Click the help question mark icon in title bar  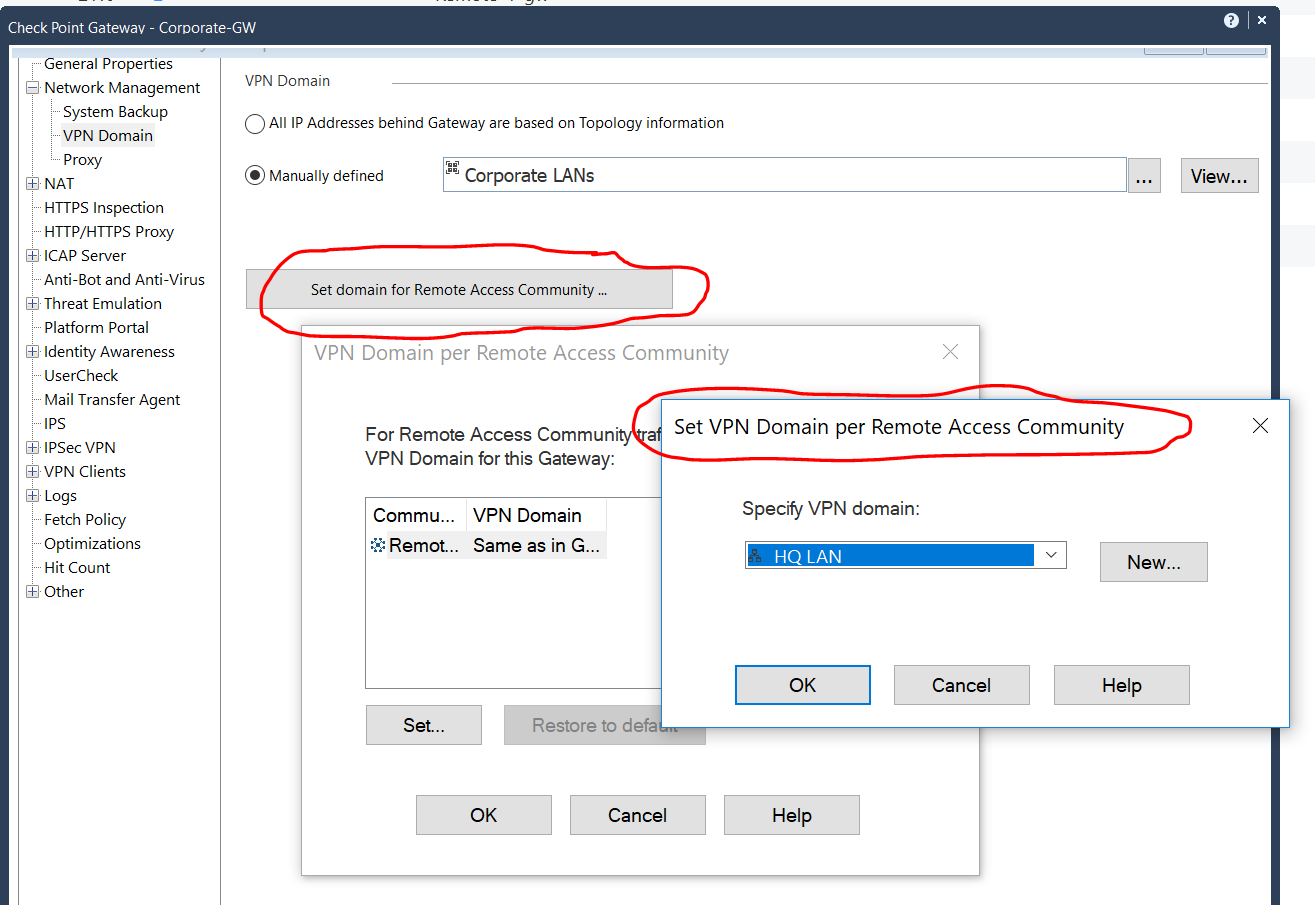1231,20
